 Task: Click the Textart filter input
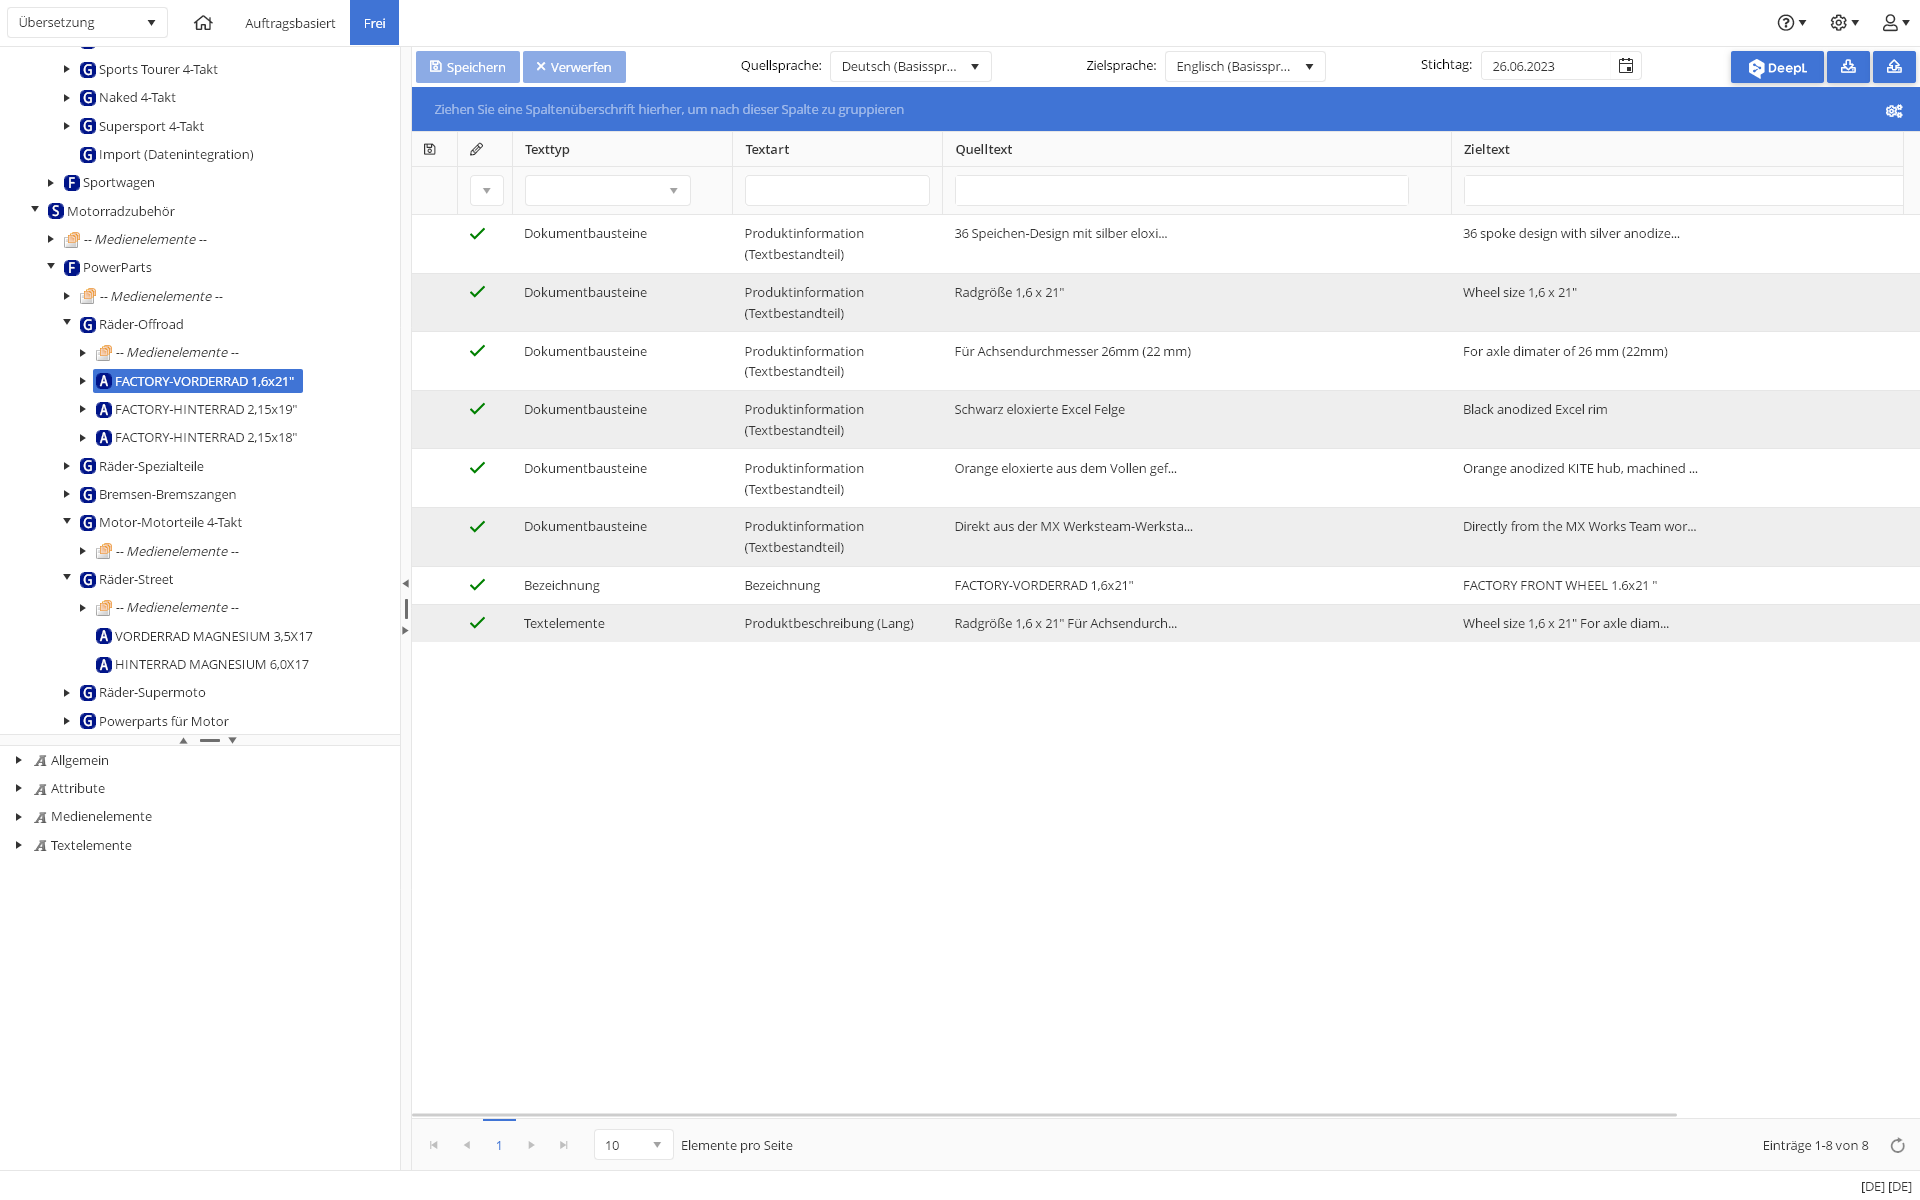[837, 190]
